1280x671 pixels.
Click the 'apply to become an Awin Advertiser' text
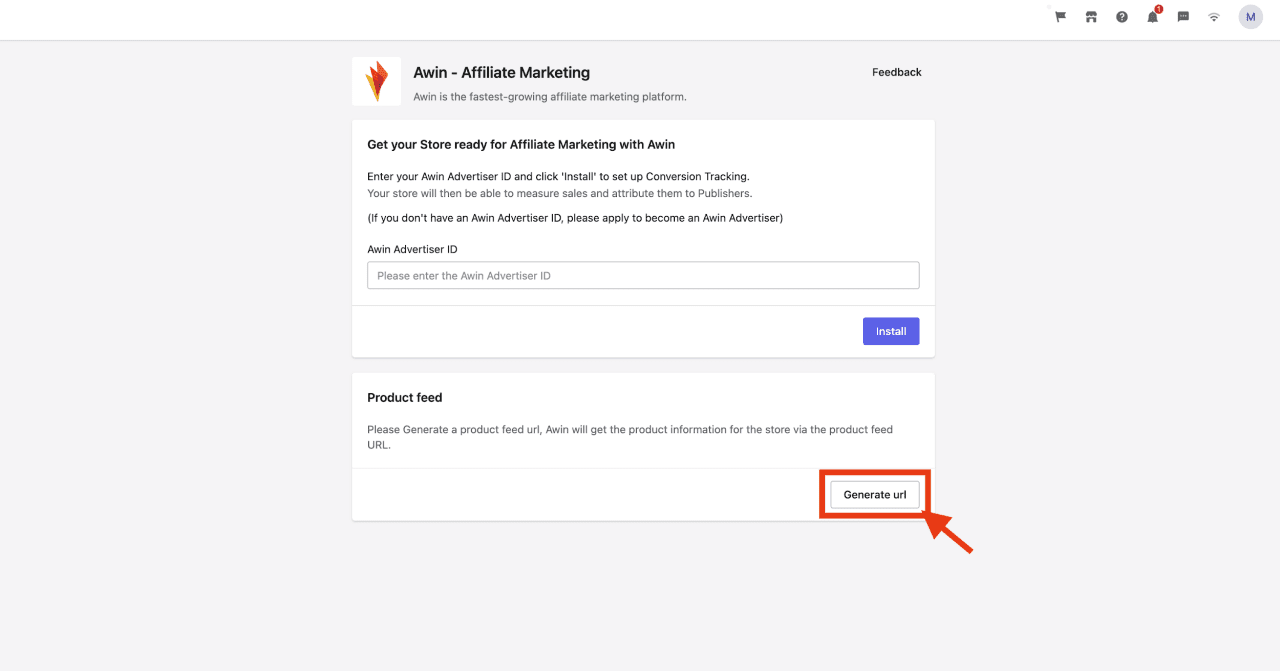575,218
